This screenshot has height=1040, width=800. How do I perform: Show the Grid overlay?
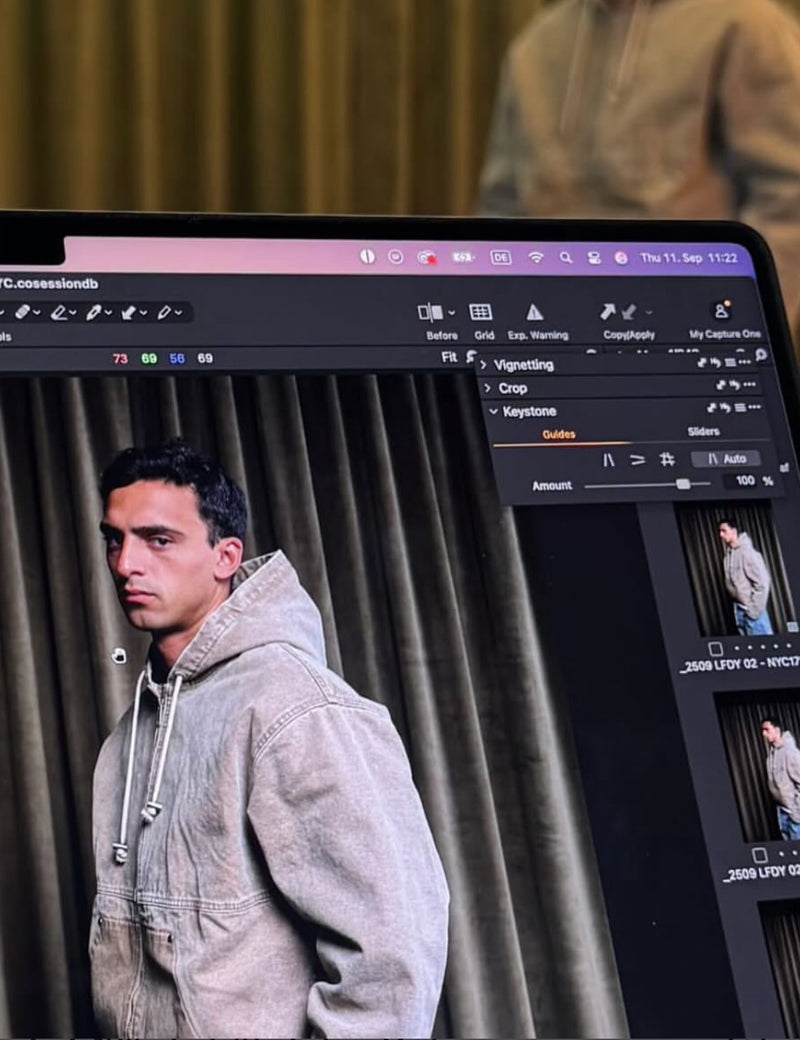click(x=481, y=312)
